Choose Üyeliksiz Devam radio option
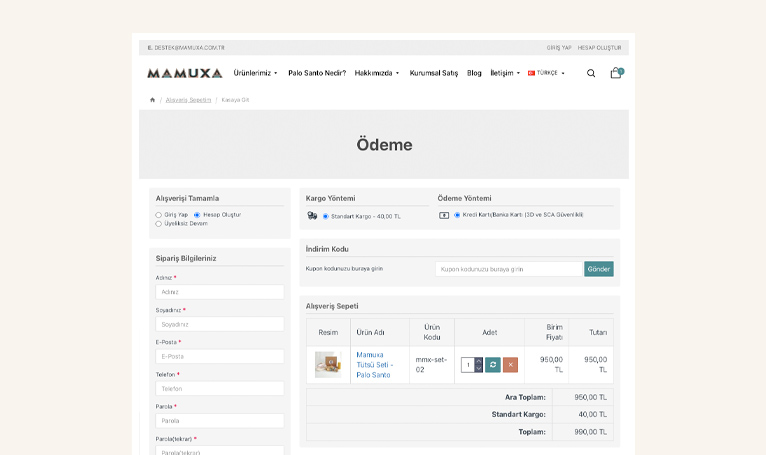Image resolution: width=766 pixels, height=455 pixels. [x=158, y=224]
